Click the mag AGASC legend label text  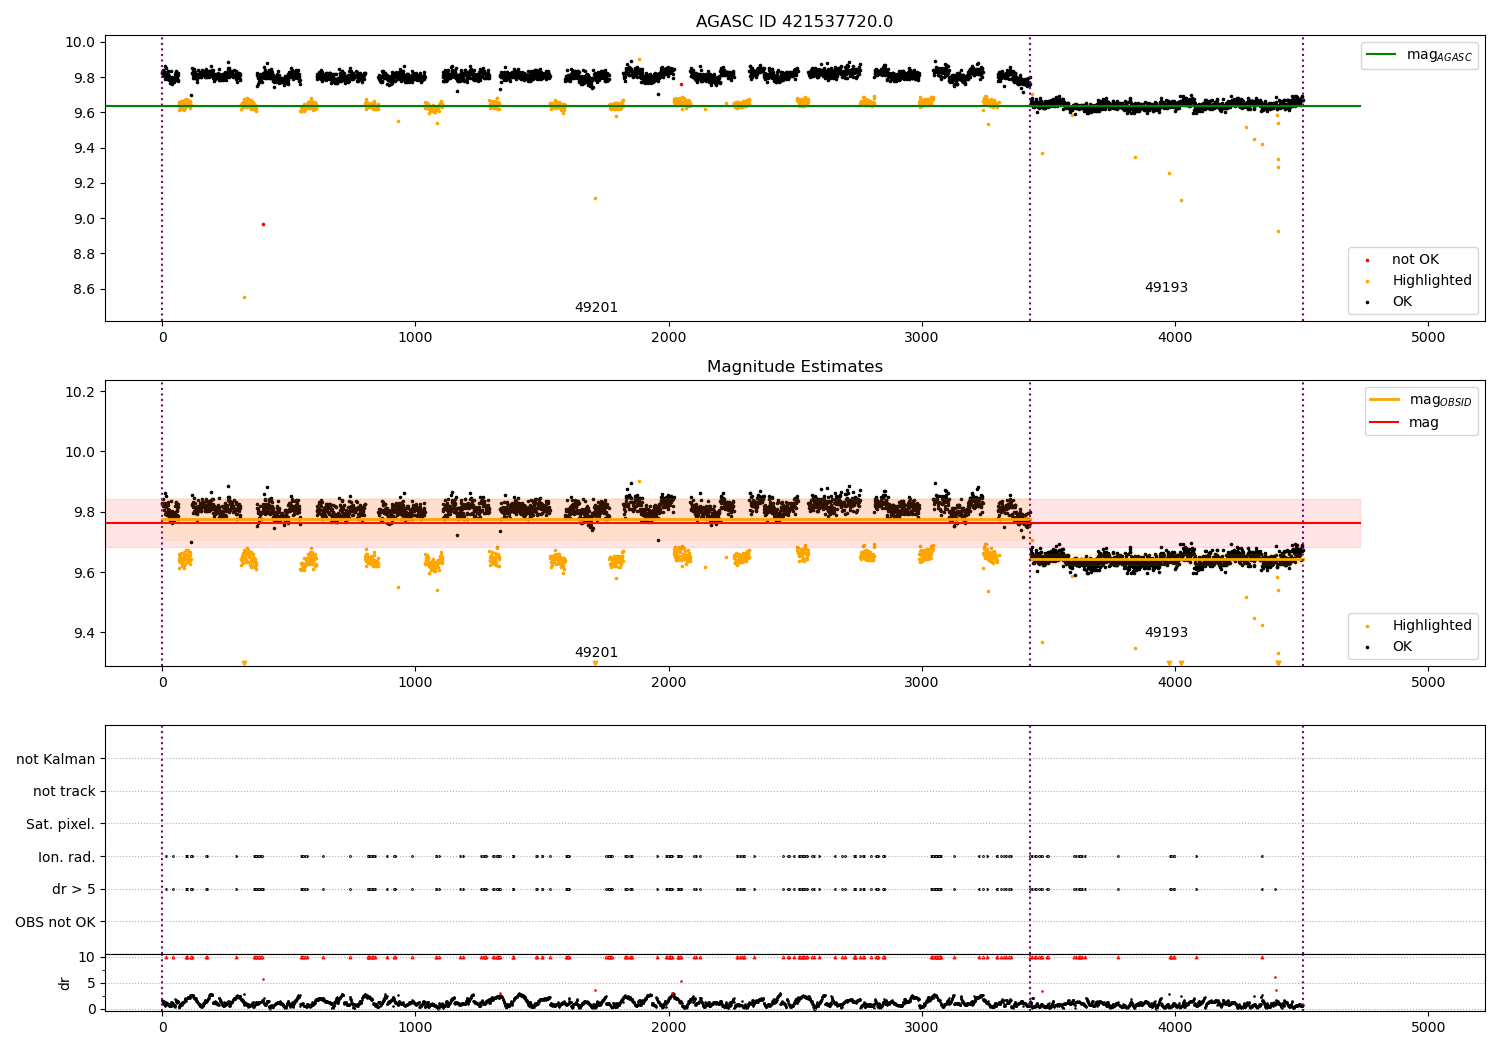pyautogui.click(x=1439, y=55)
